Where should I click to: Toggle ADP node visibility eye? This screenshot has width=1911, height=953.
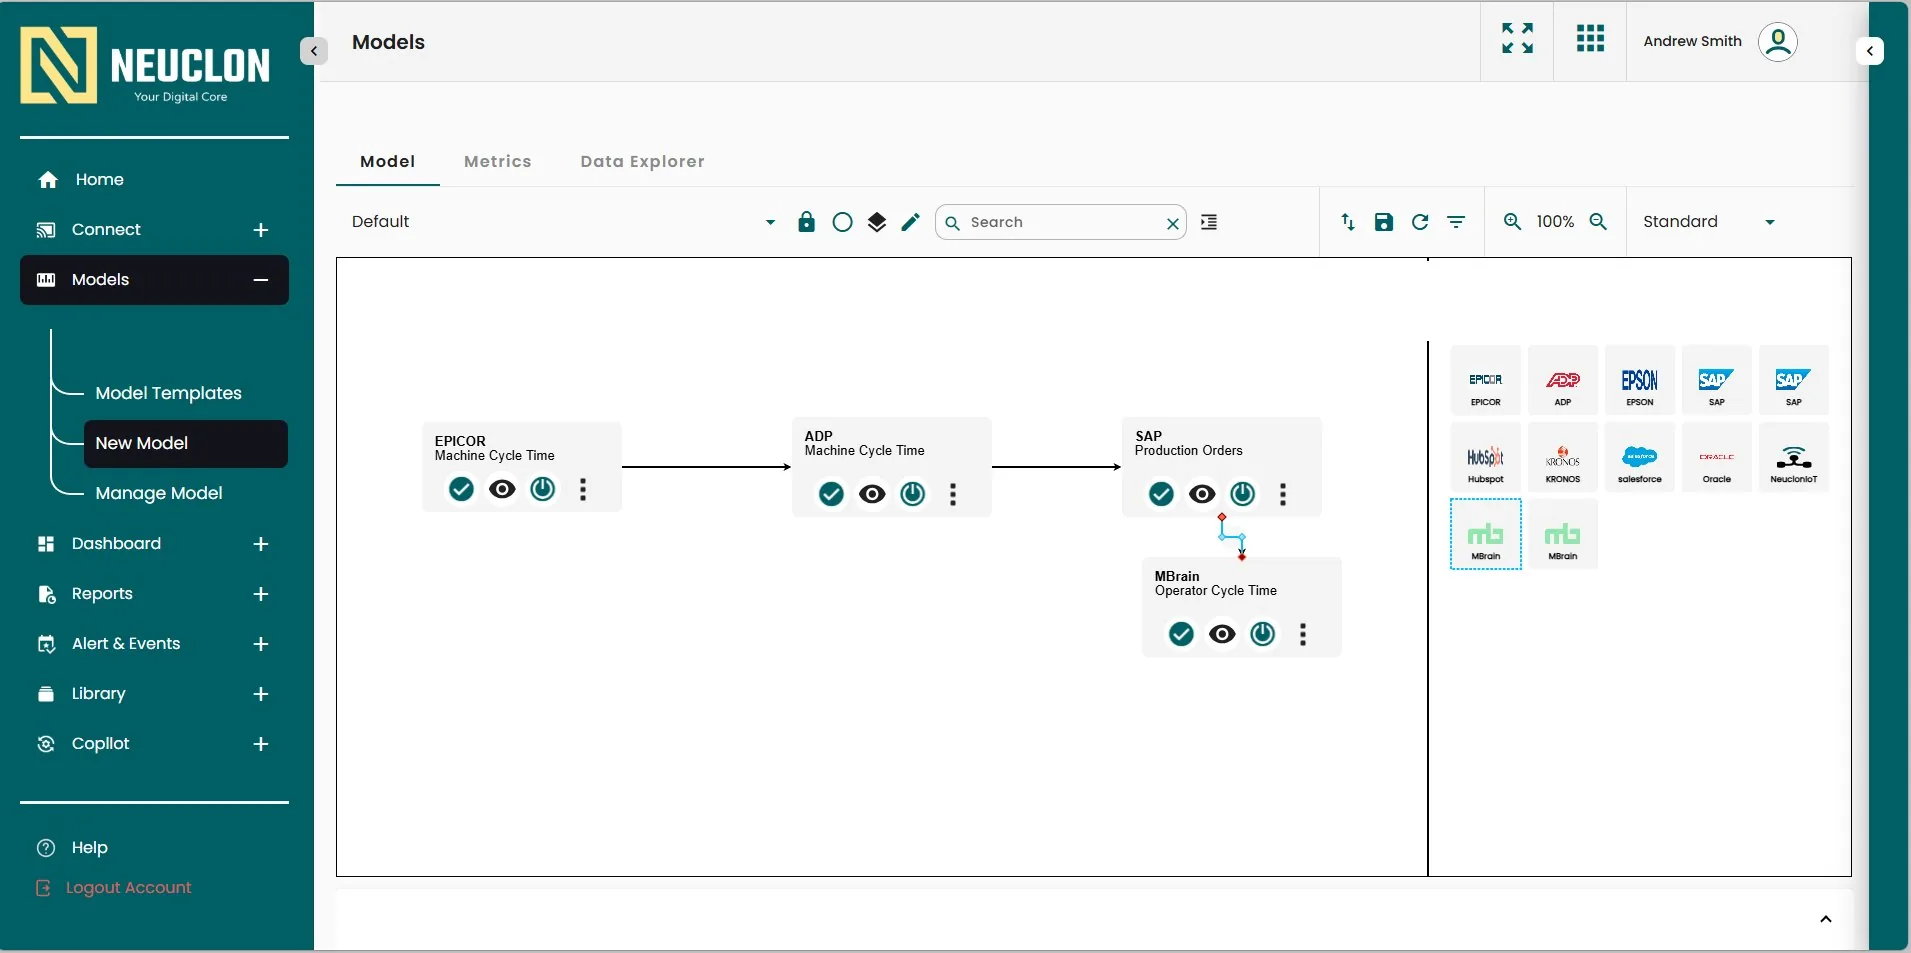872,494
